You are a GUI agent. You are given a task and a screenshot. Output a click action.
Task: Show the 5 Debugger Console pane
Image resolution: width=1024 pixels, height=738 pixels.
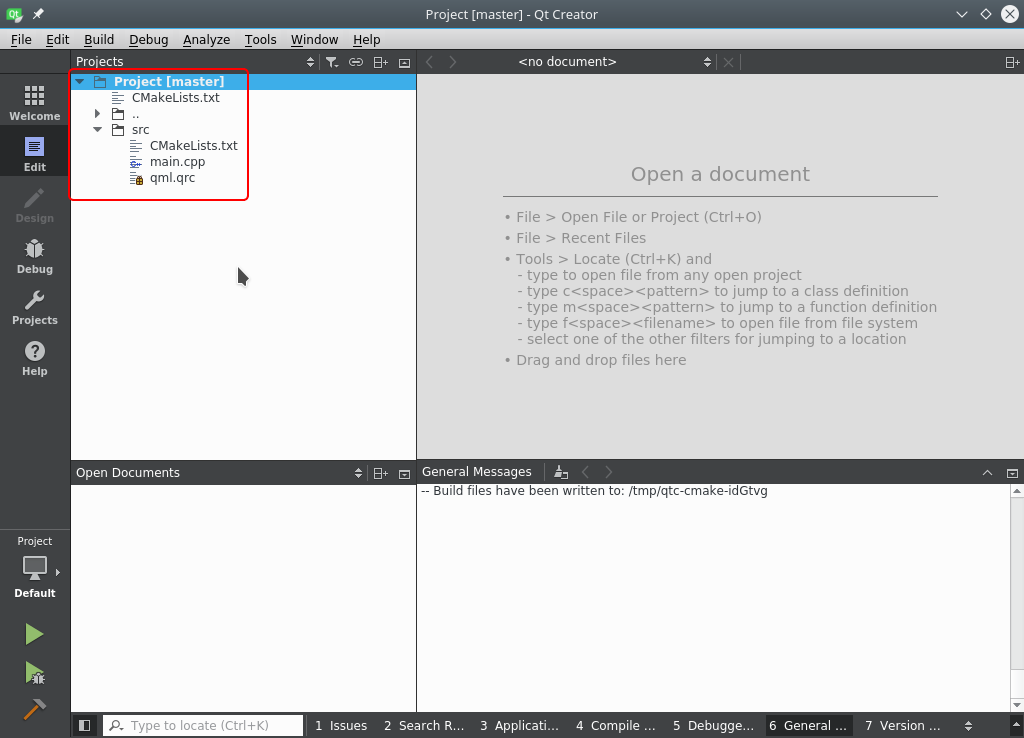coord(713,726)
